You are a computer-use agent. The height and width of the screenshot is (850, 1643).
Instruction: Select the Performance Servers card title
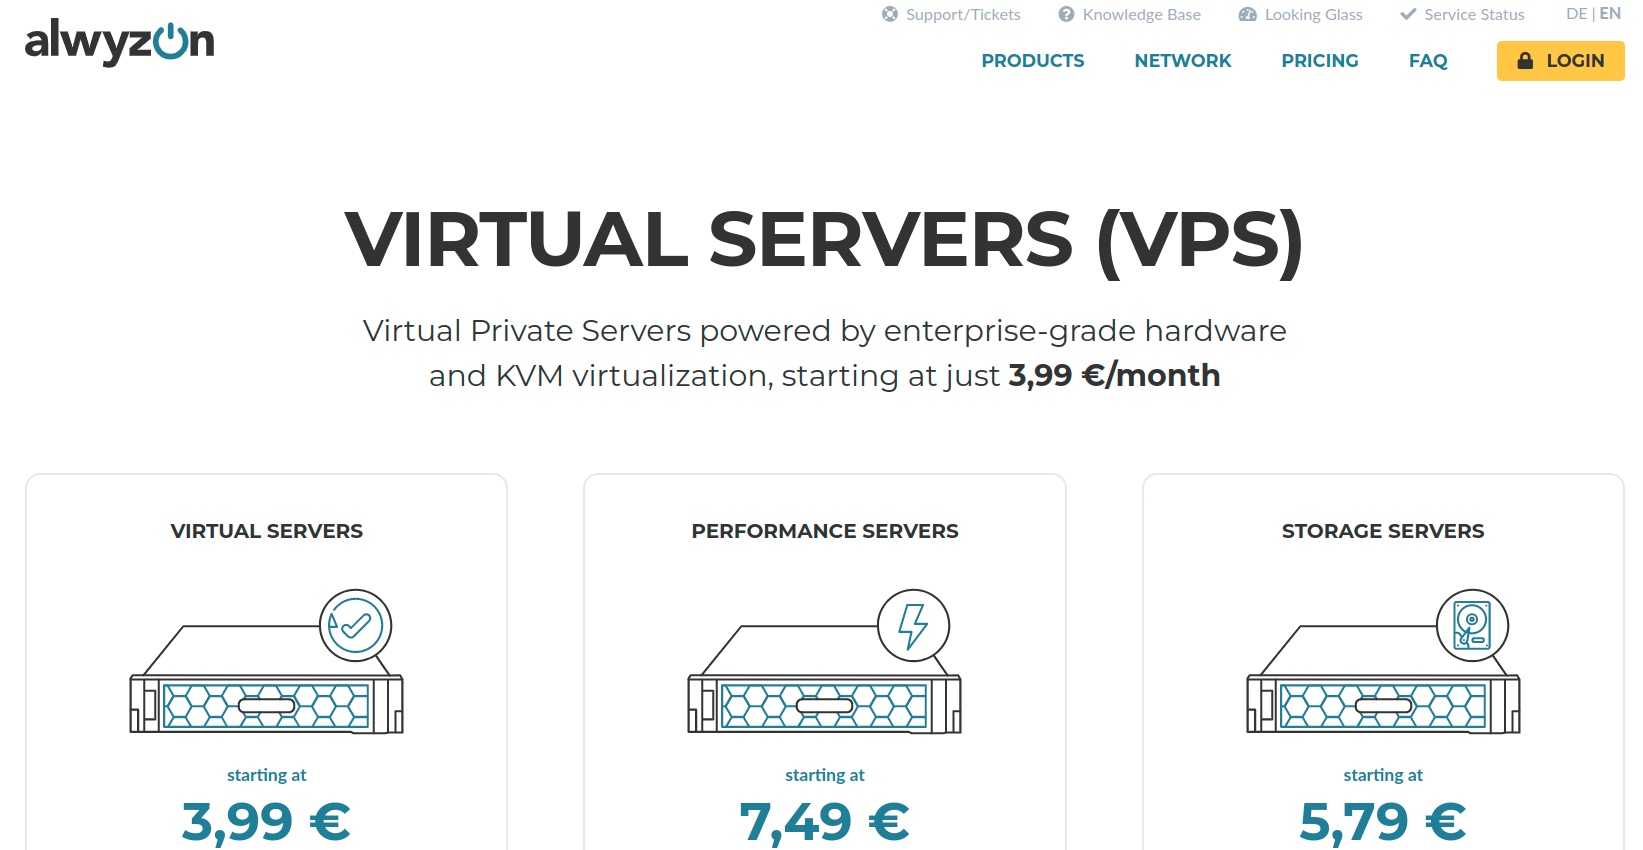tap(825, 531)
